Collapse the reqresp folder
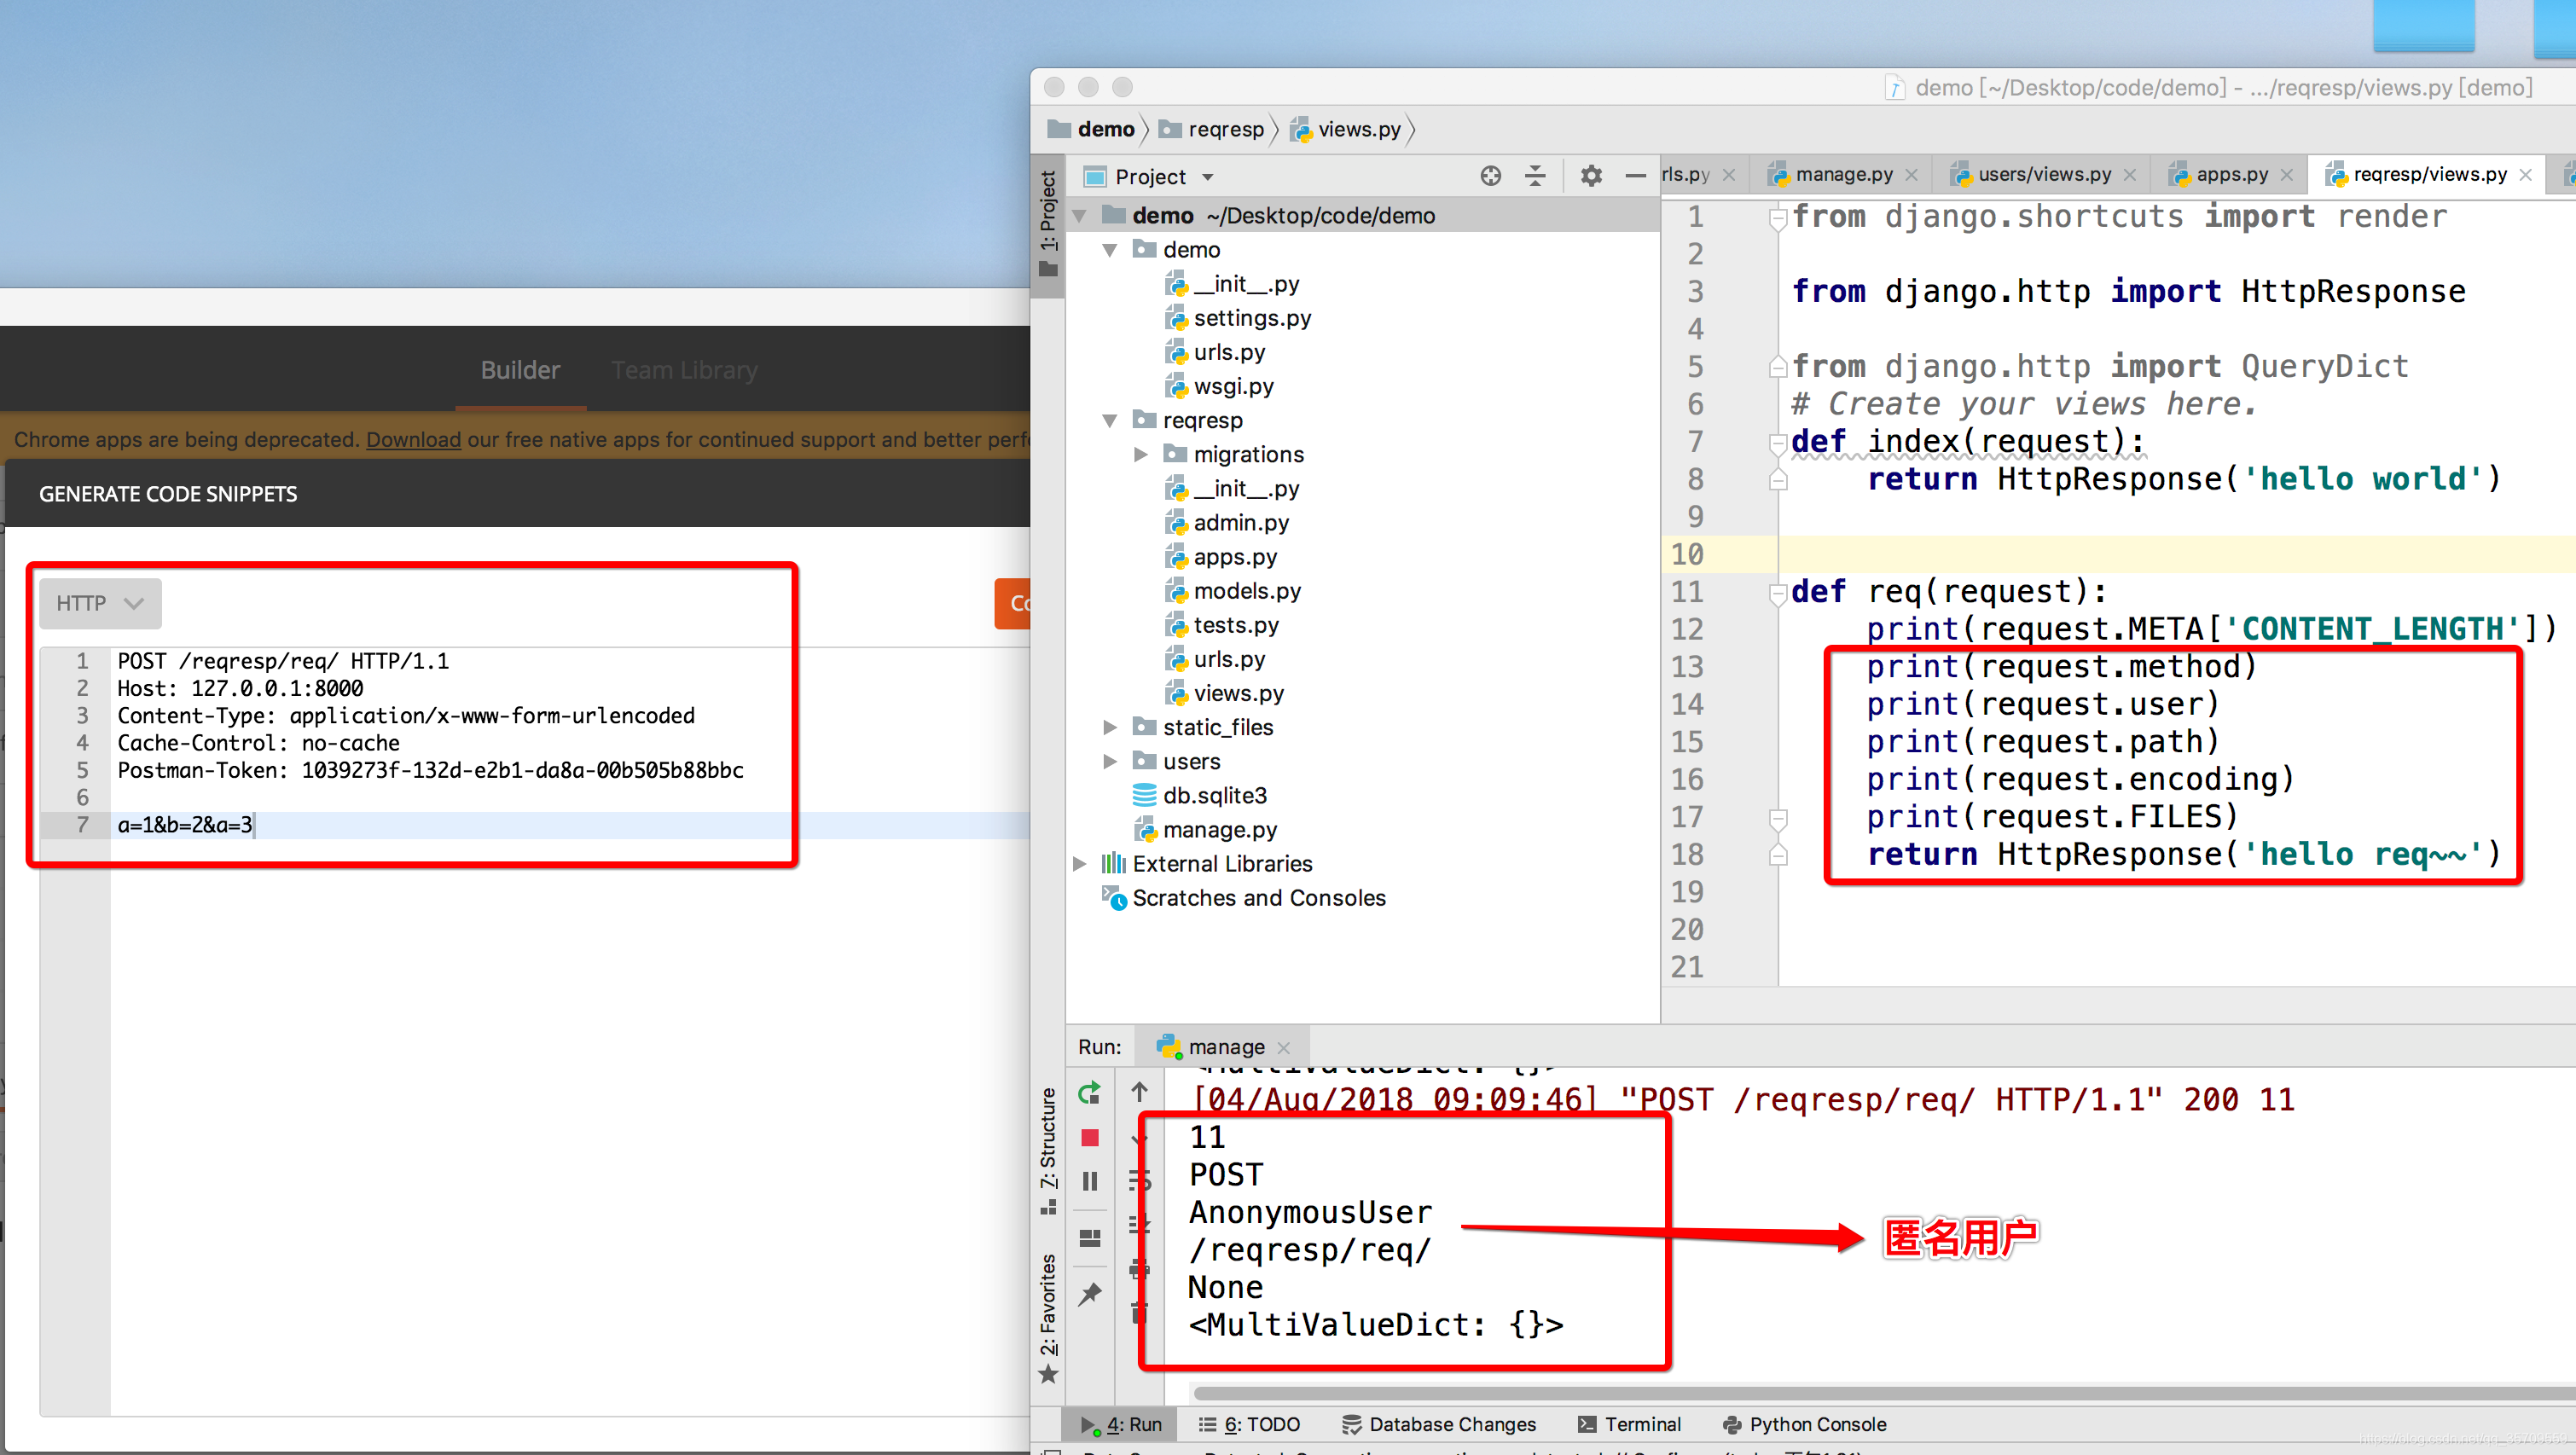Screen dimensions: 2576x1455 1110,421
